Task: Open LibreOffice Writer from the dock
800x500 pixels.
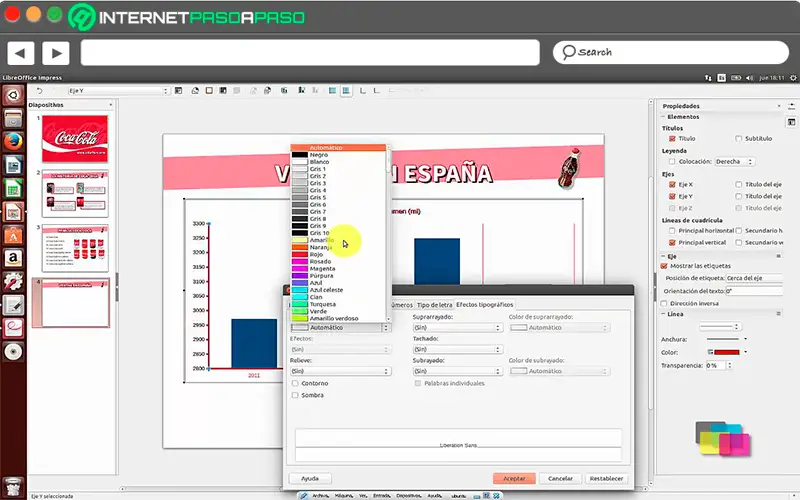Action: click(x=13, y=166)
